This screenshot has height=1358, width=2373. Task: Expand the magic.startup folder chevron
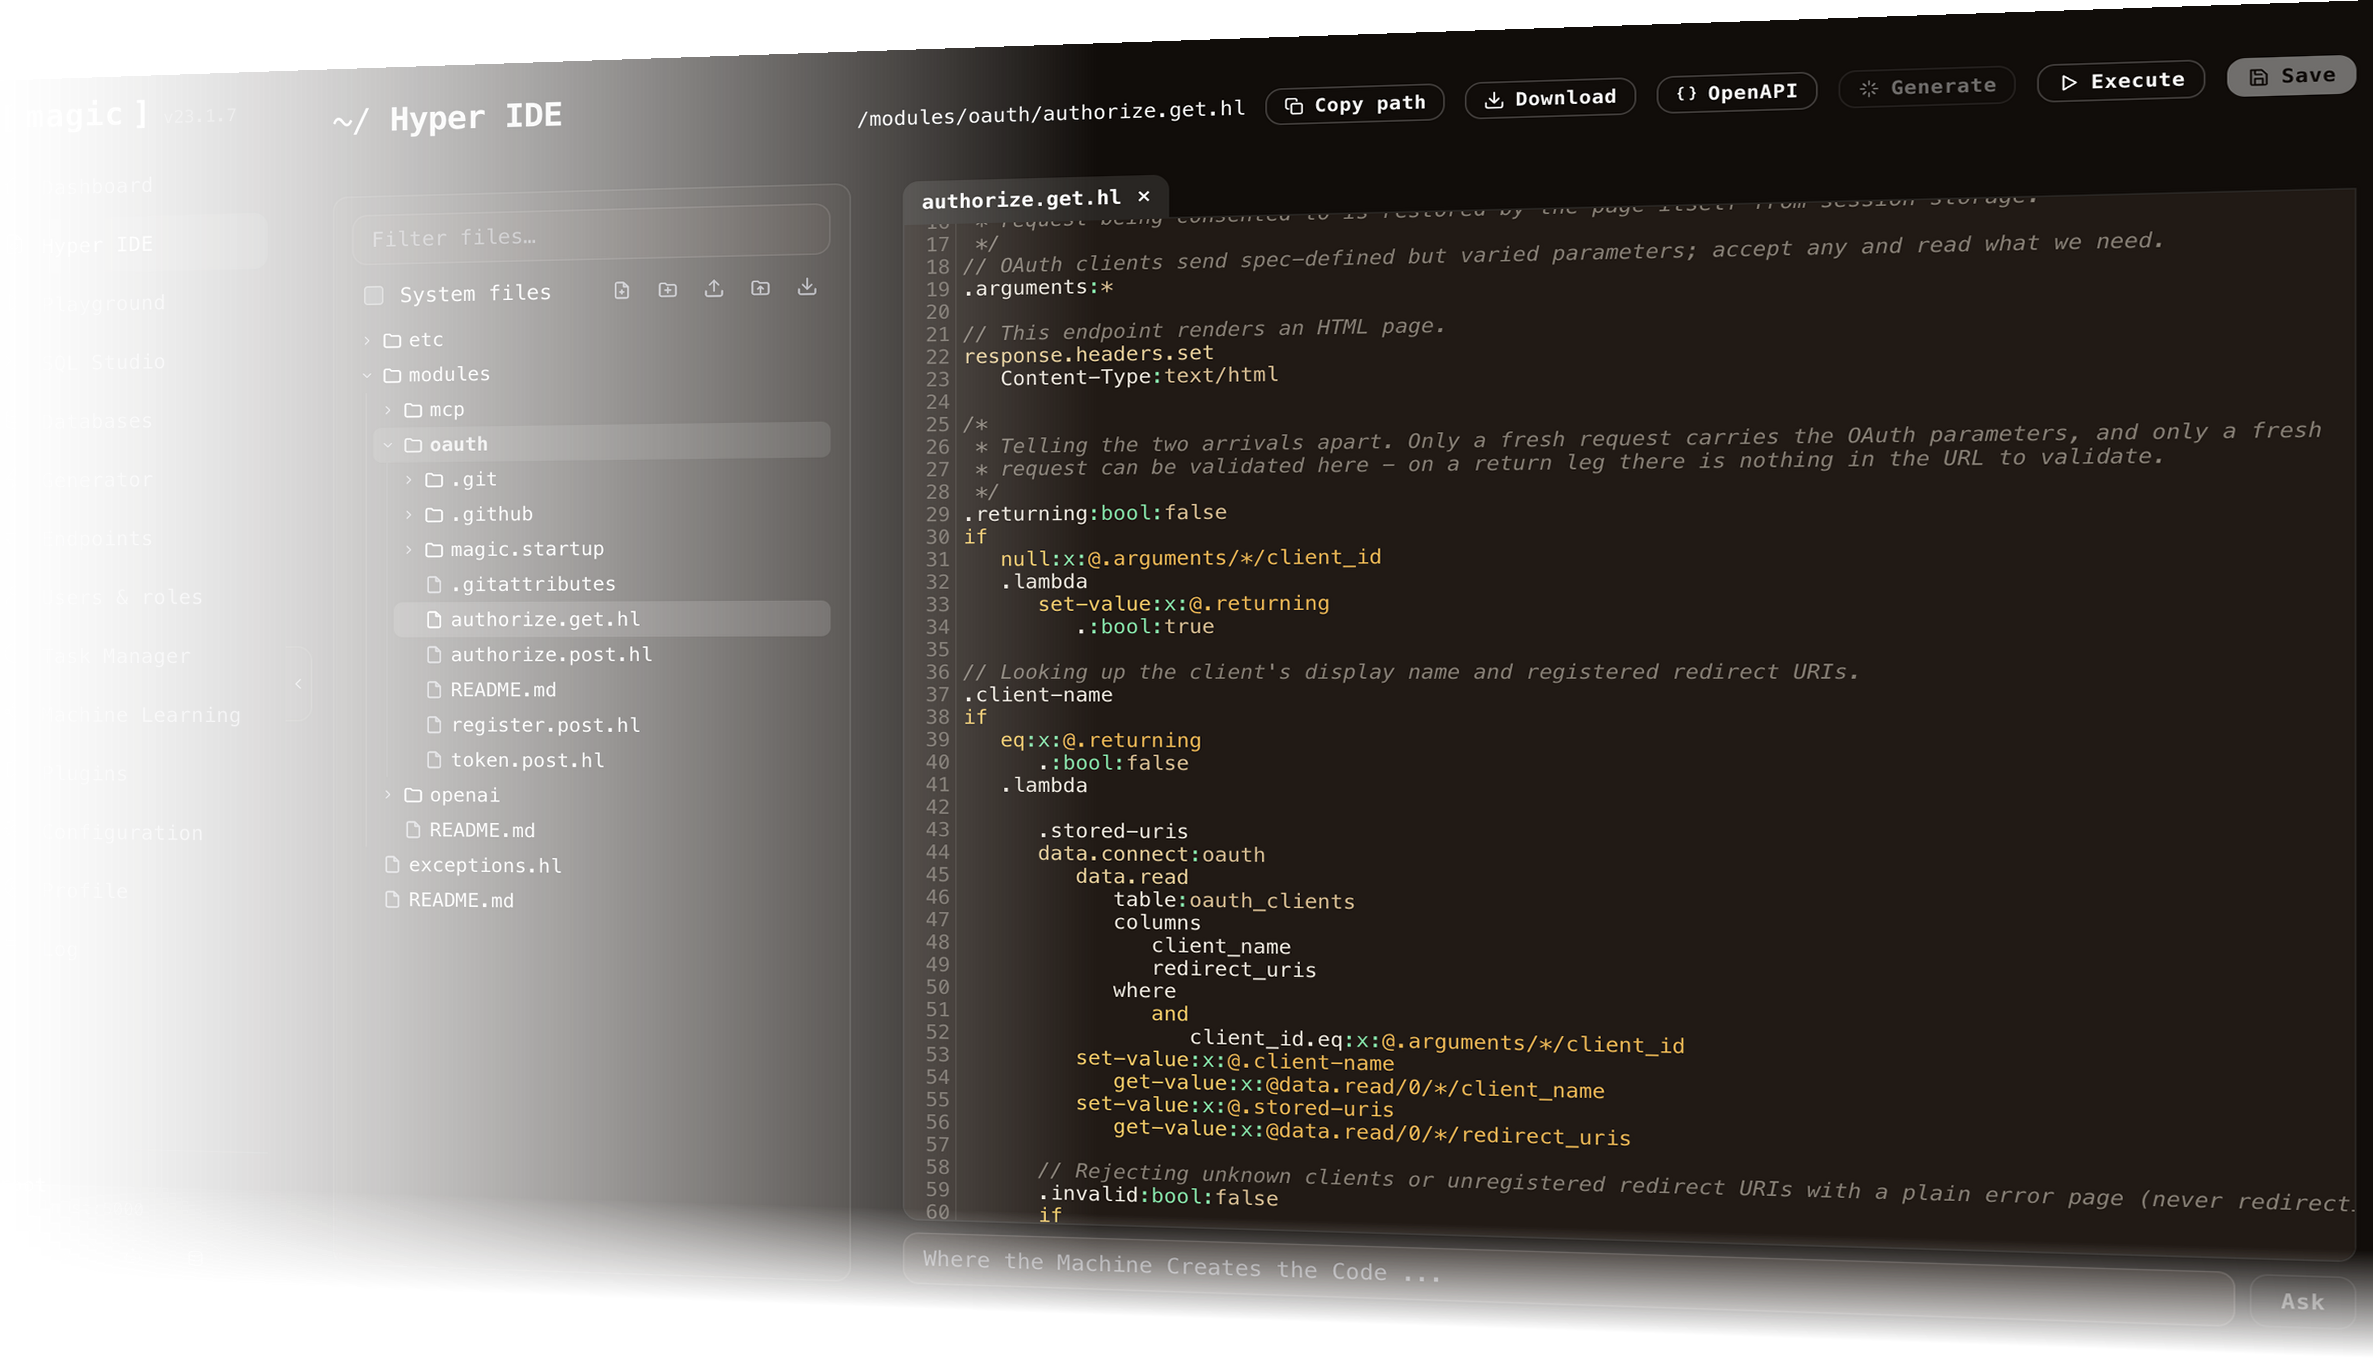409,550
